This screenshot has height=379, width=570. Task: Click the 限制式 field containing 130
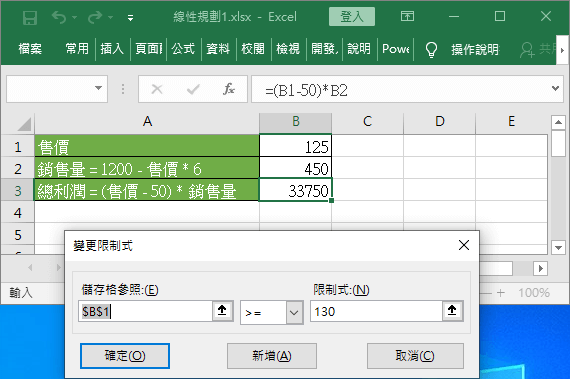[376, 311]
